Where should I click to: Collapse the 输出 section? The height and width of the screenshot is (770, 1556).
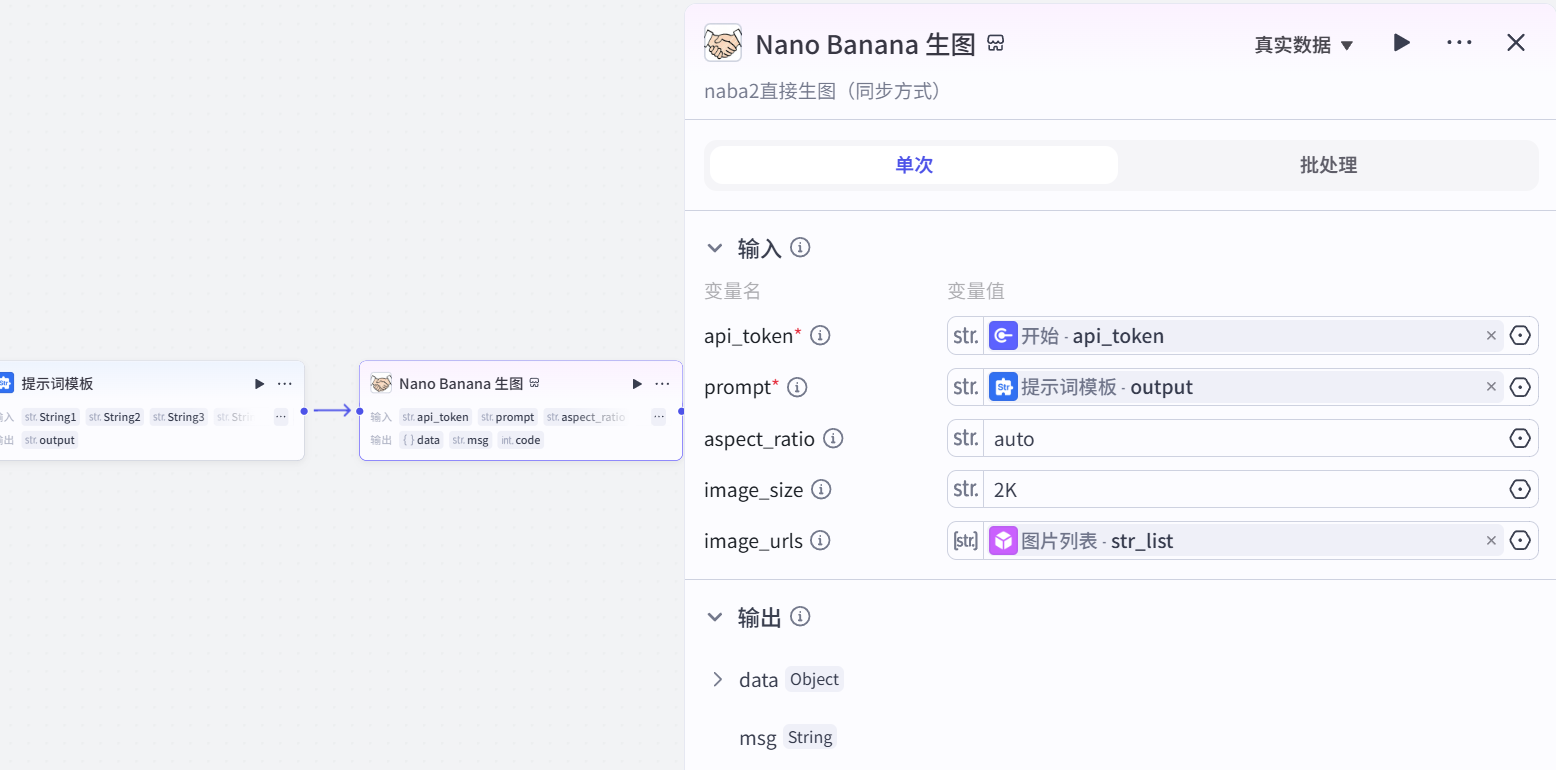[x=714, y=617]
